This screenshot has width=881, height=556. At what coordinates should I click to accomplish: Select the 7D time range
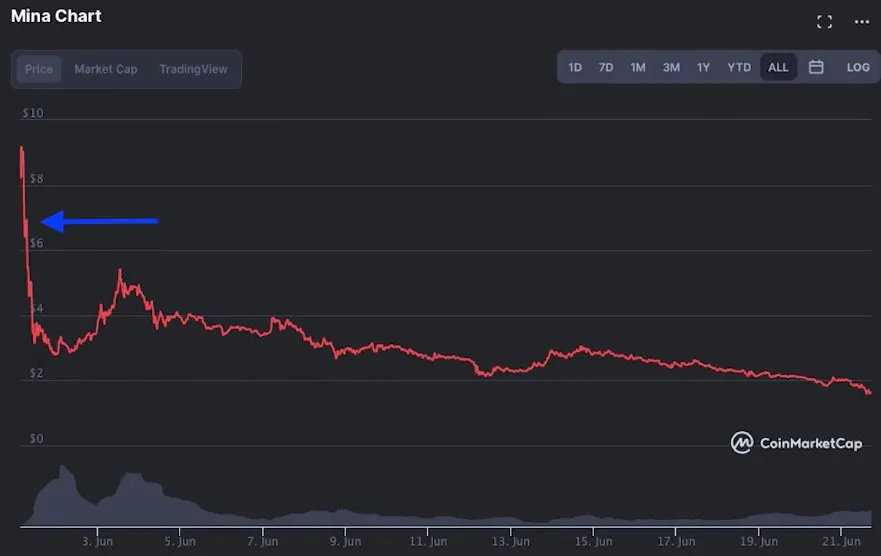pos(606,67)
